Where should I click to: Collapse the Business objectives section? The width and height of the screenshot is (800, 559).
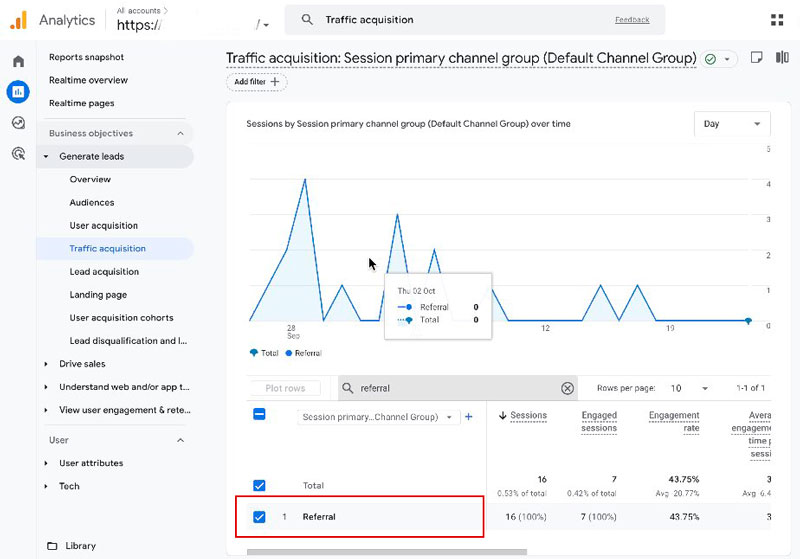[x=180, y=134]
